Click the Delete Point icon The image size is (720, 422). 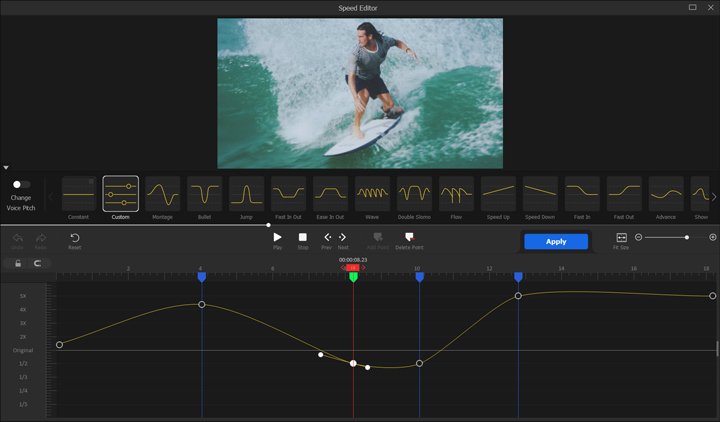pos(408,238)
